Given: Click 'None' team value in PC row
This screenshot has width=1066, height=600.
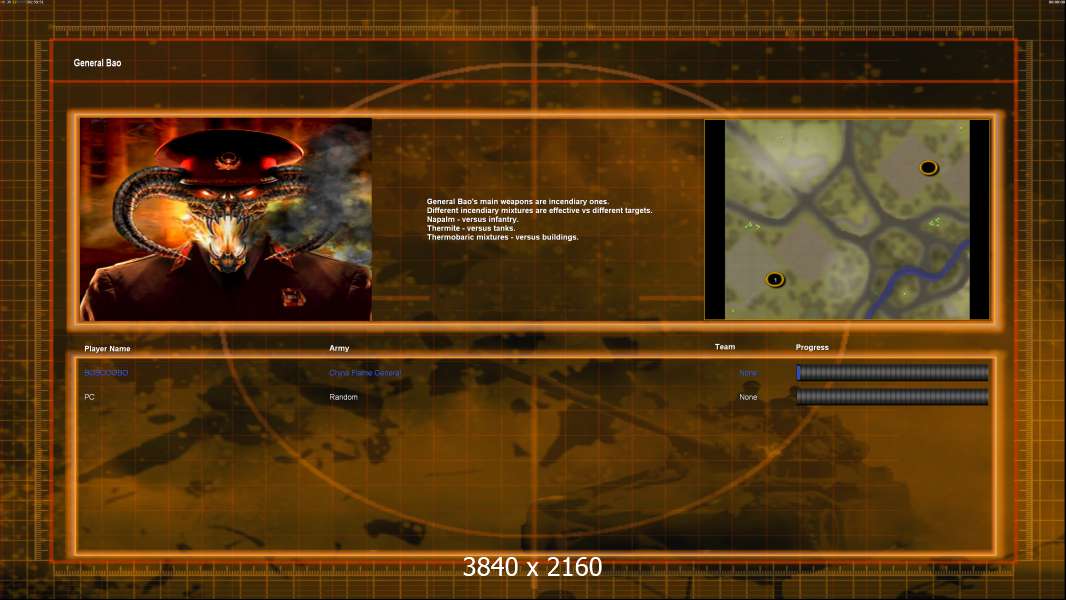Looking at the screenshot, I should tap(748, 397).
